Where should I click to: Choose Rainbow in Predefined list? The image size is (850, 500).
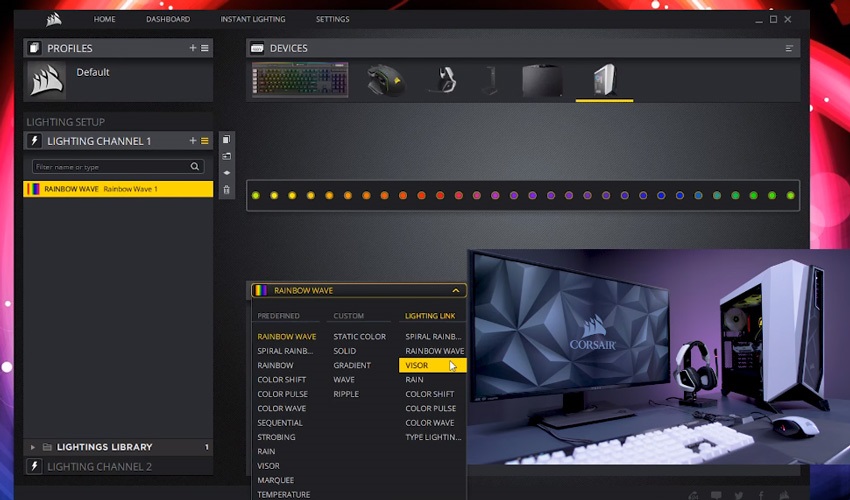[275, 366]
